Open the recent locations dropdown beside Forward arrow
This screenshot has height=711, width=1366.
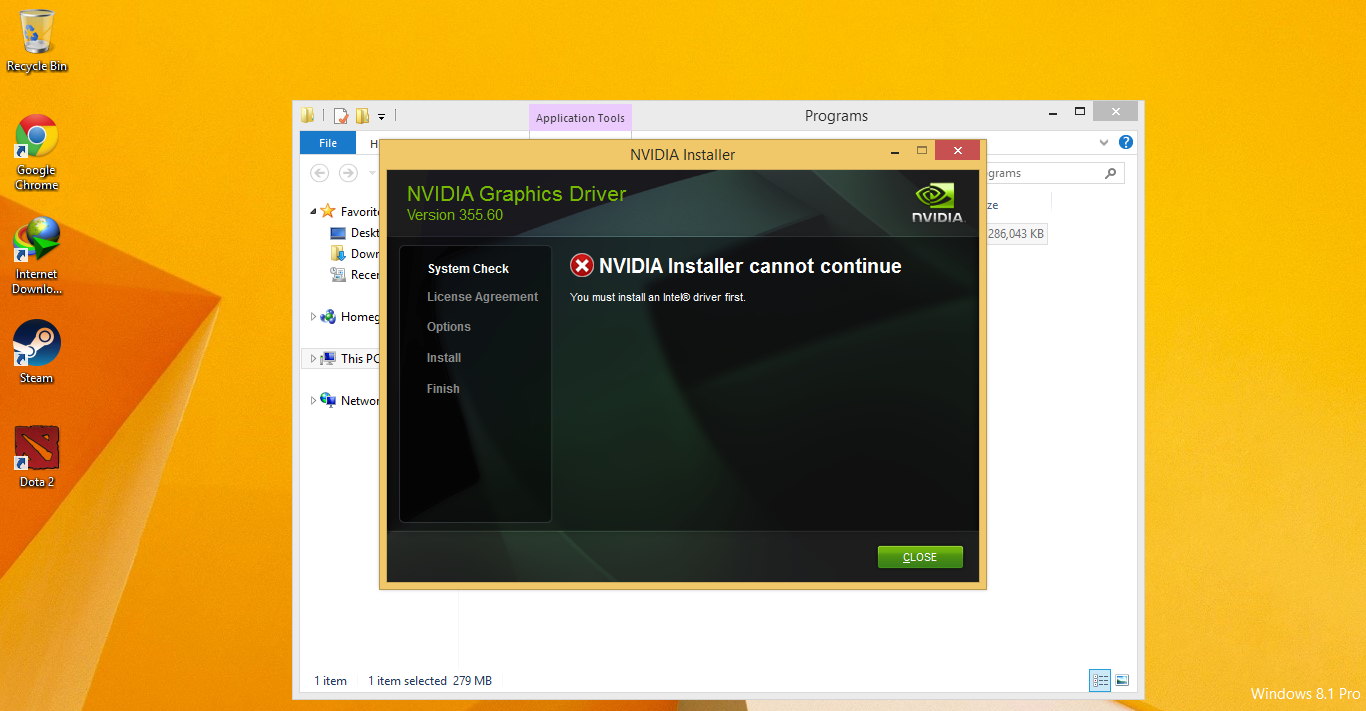coord(372,173)
